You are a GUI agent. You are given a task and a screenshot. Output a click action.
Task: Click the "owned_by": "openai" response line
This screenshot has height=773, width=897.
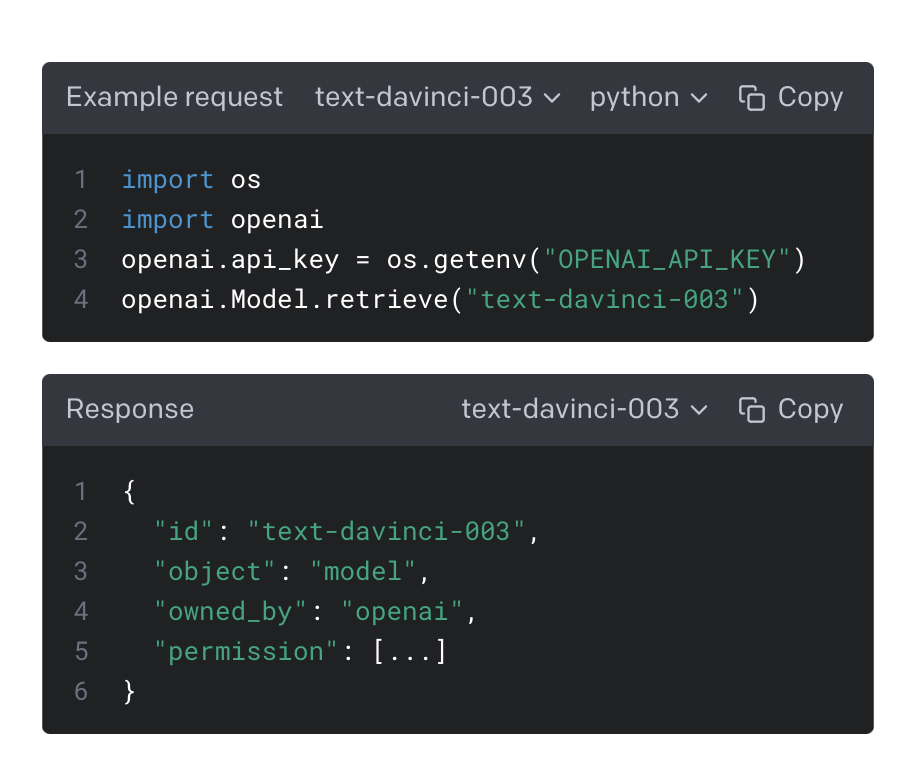click(x=315, y=612)
